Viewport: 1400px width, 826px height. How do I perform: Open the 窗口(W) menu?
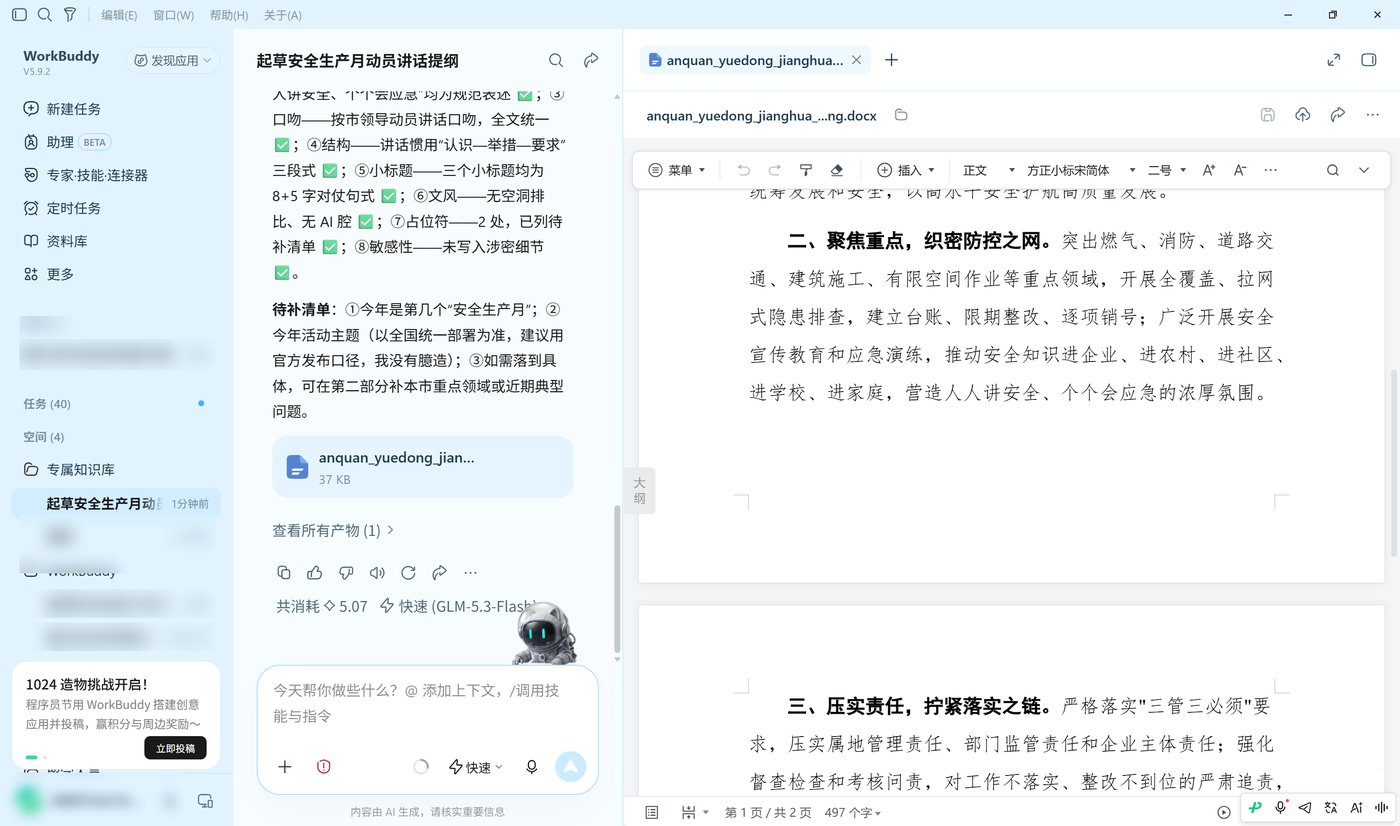[174, 15]
